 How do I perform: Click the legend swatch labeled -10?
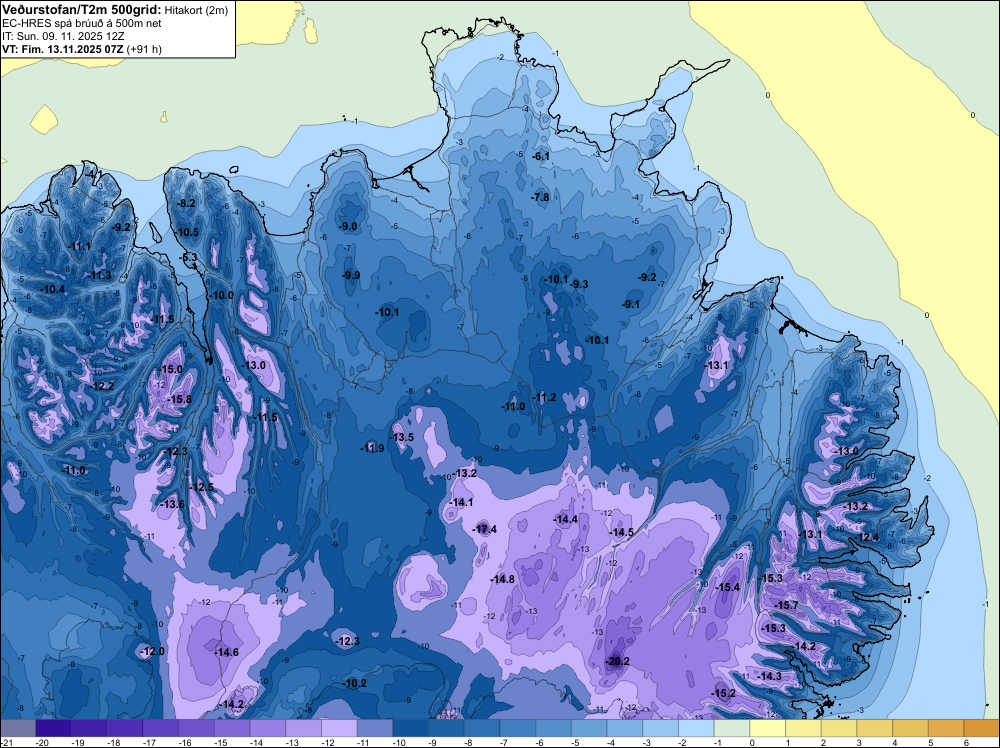point(411,728)
